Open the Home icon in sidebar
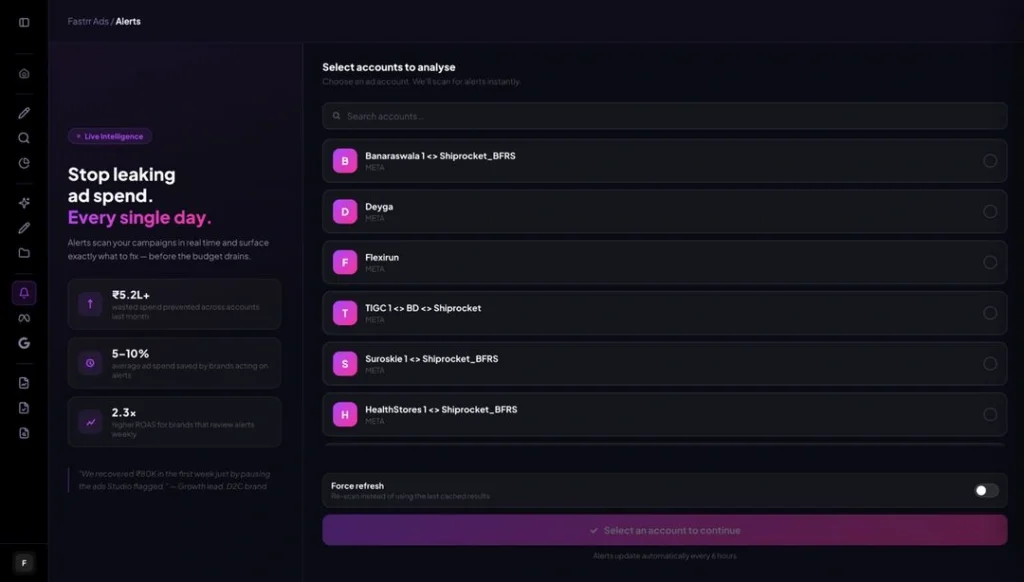This screenshot has height=582, width=1024. point(24,73)
